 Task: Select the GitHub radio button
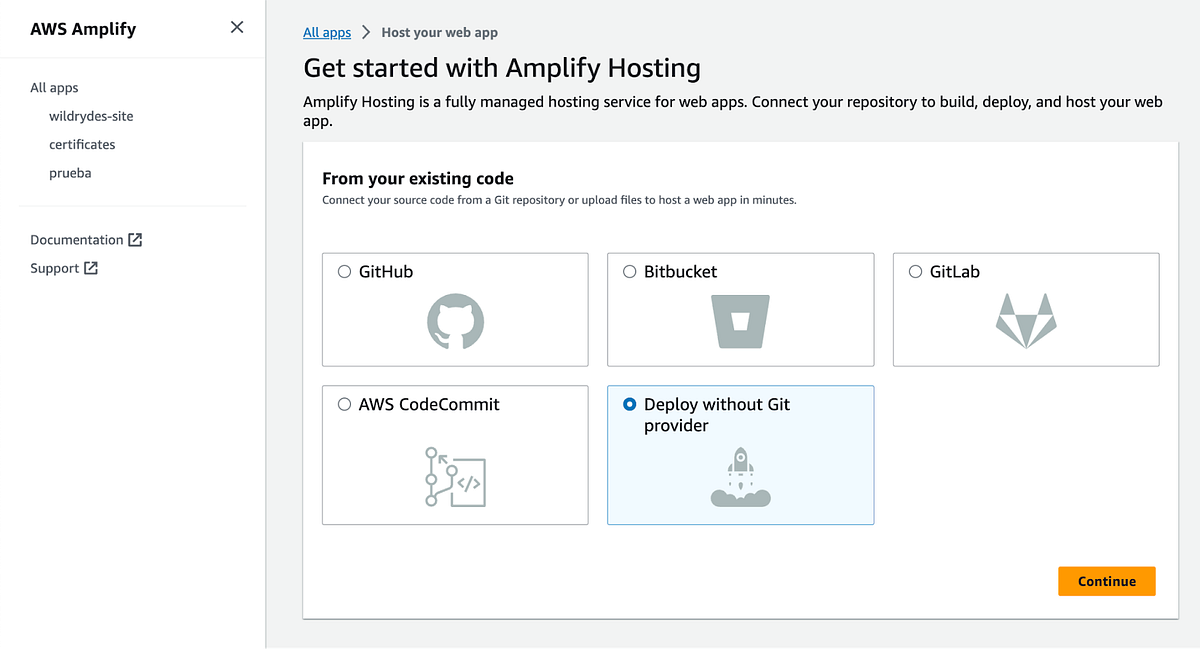pos(344,270)
